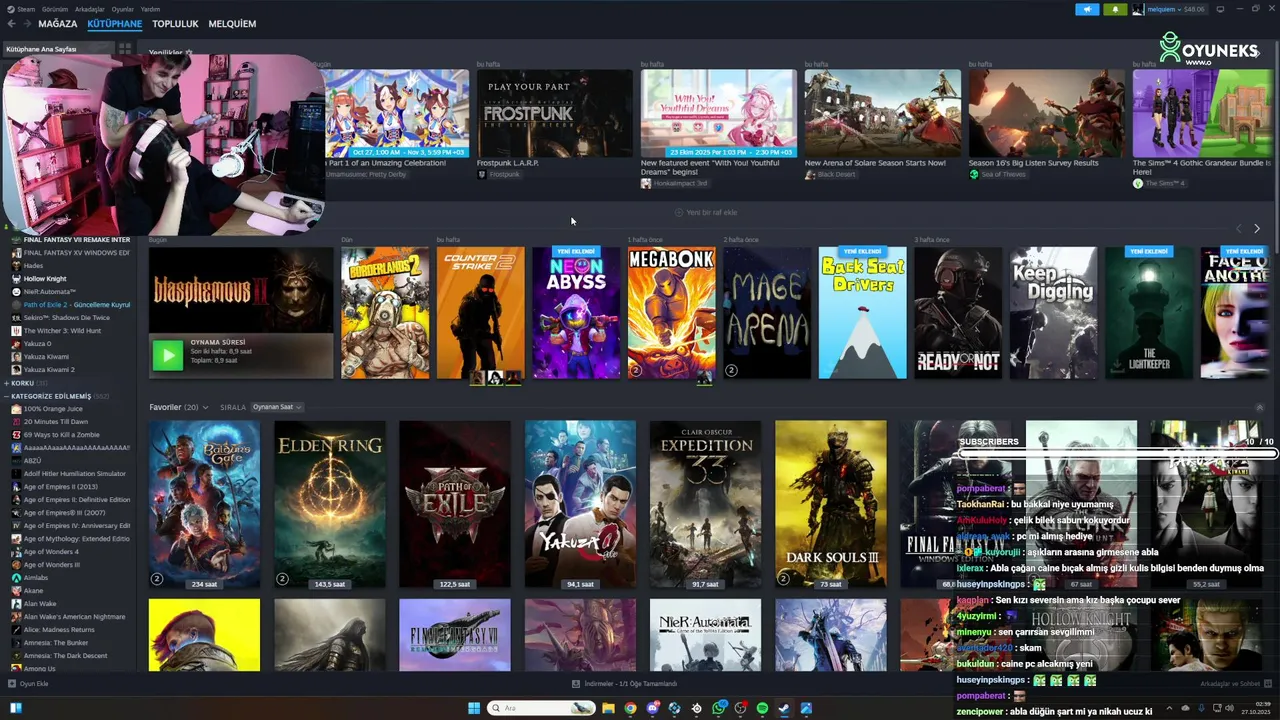Go back with the navigation arrow
1280x720 pixels.
tap(11, 24)
